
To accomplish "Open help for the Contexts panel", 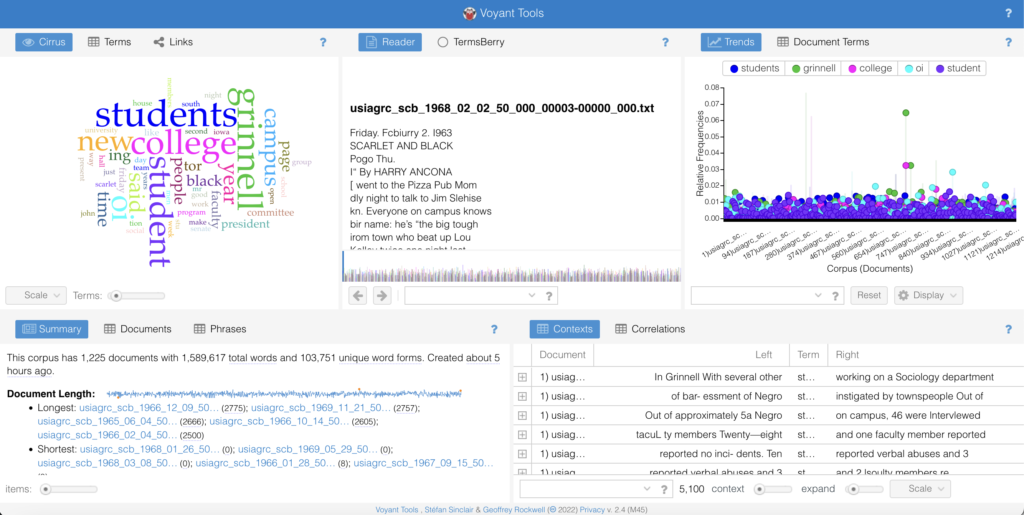I will pyautogui.click(x=1008, y=330).
